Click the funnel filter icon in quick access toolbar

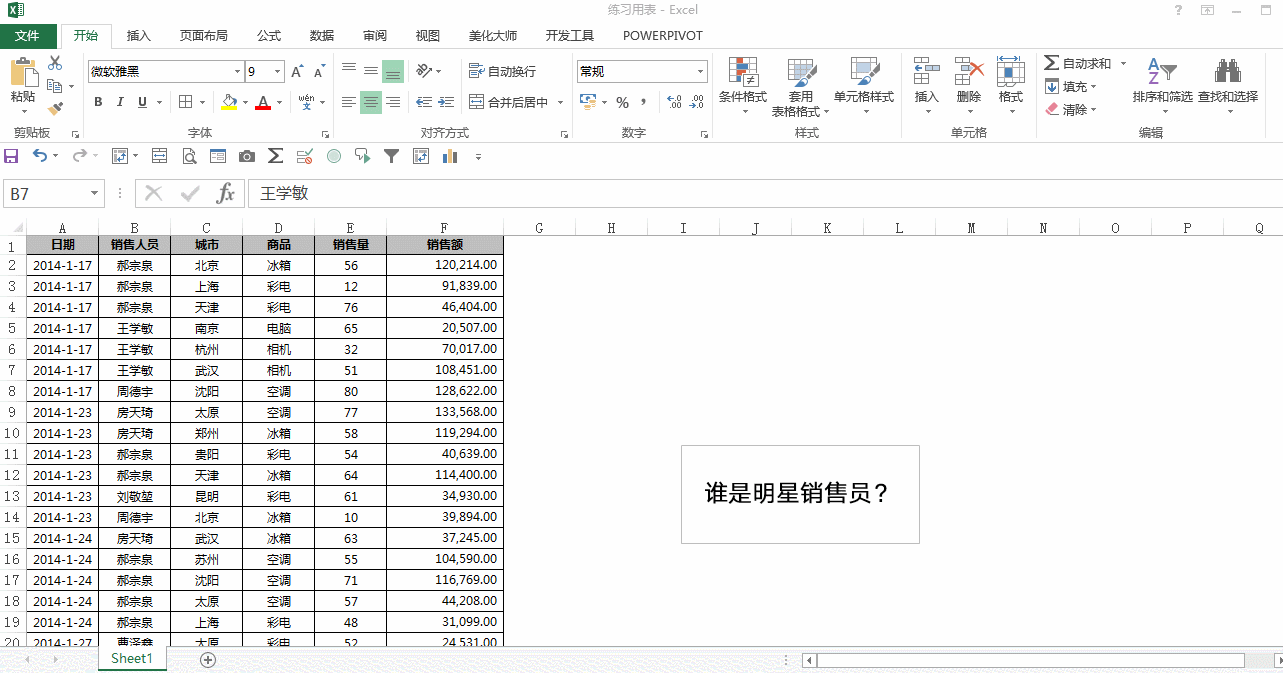[x=392, y=156]
